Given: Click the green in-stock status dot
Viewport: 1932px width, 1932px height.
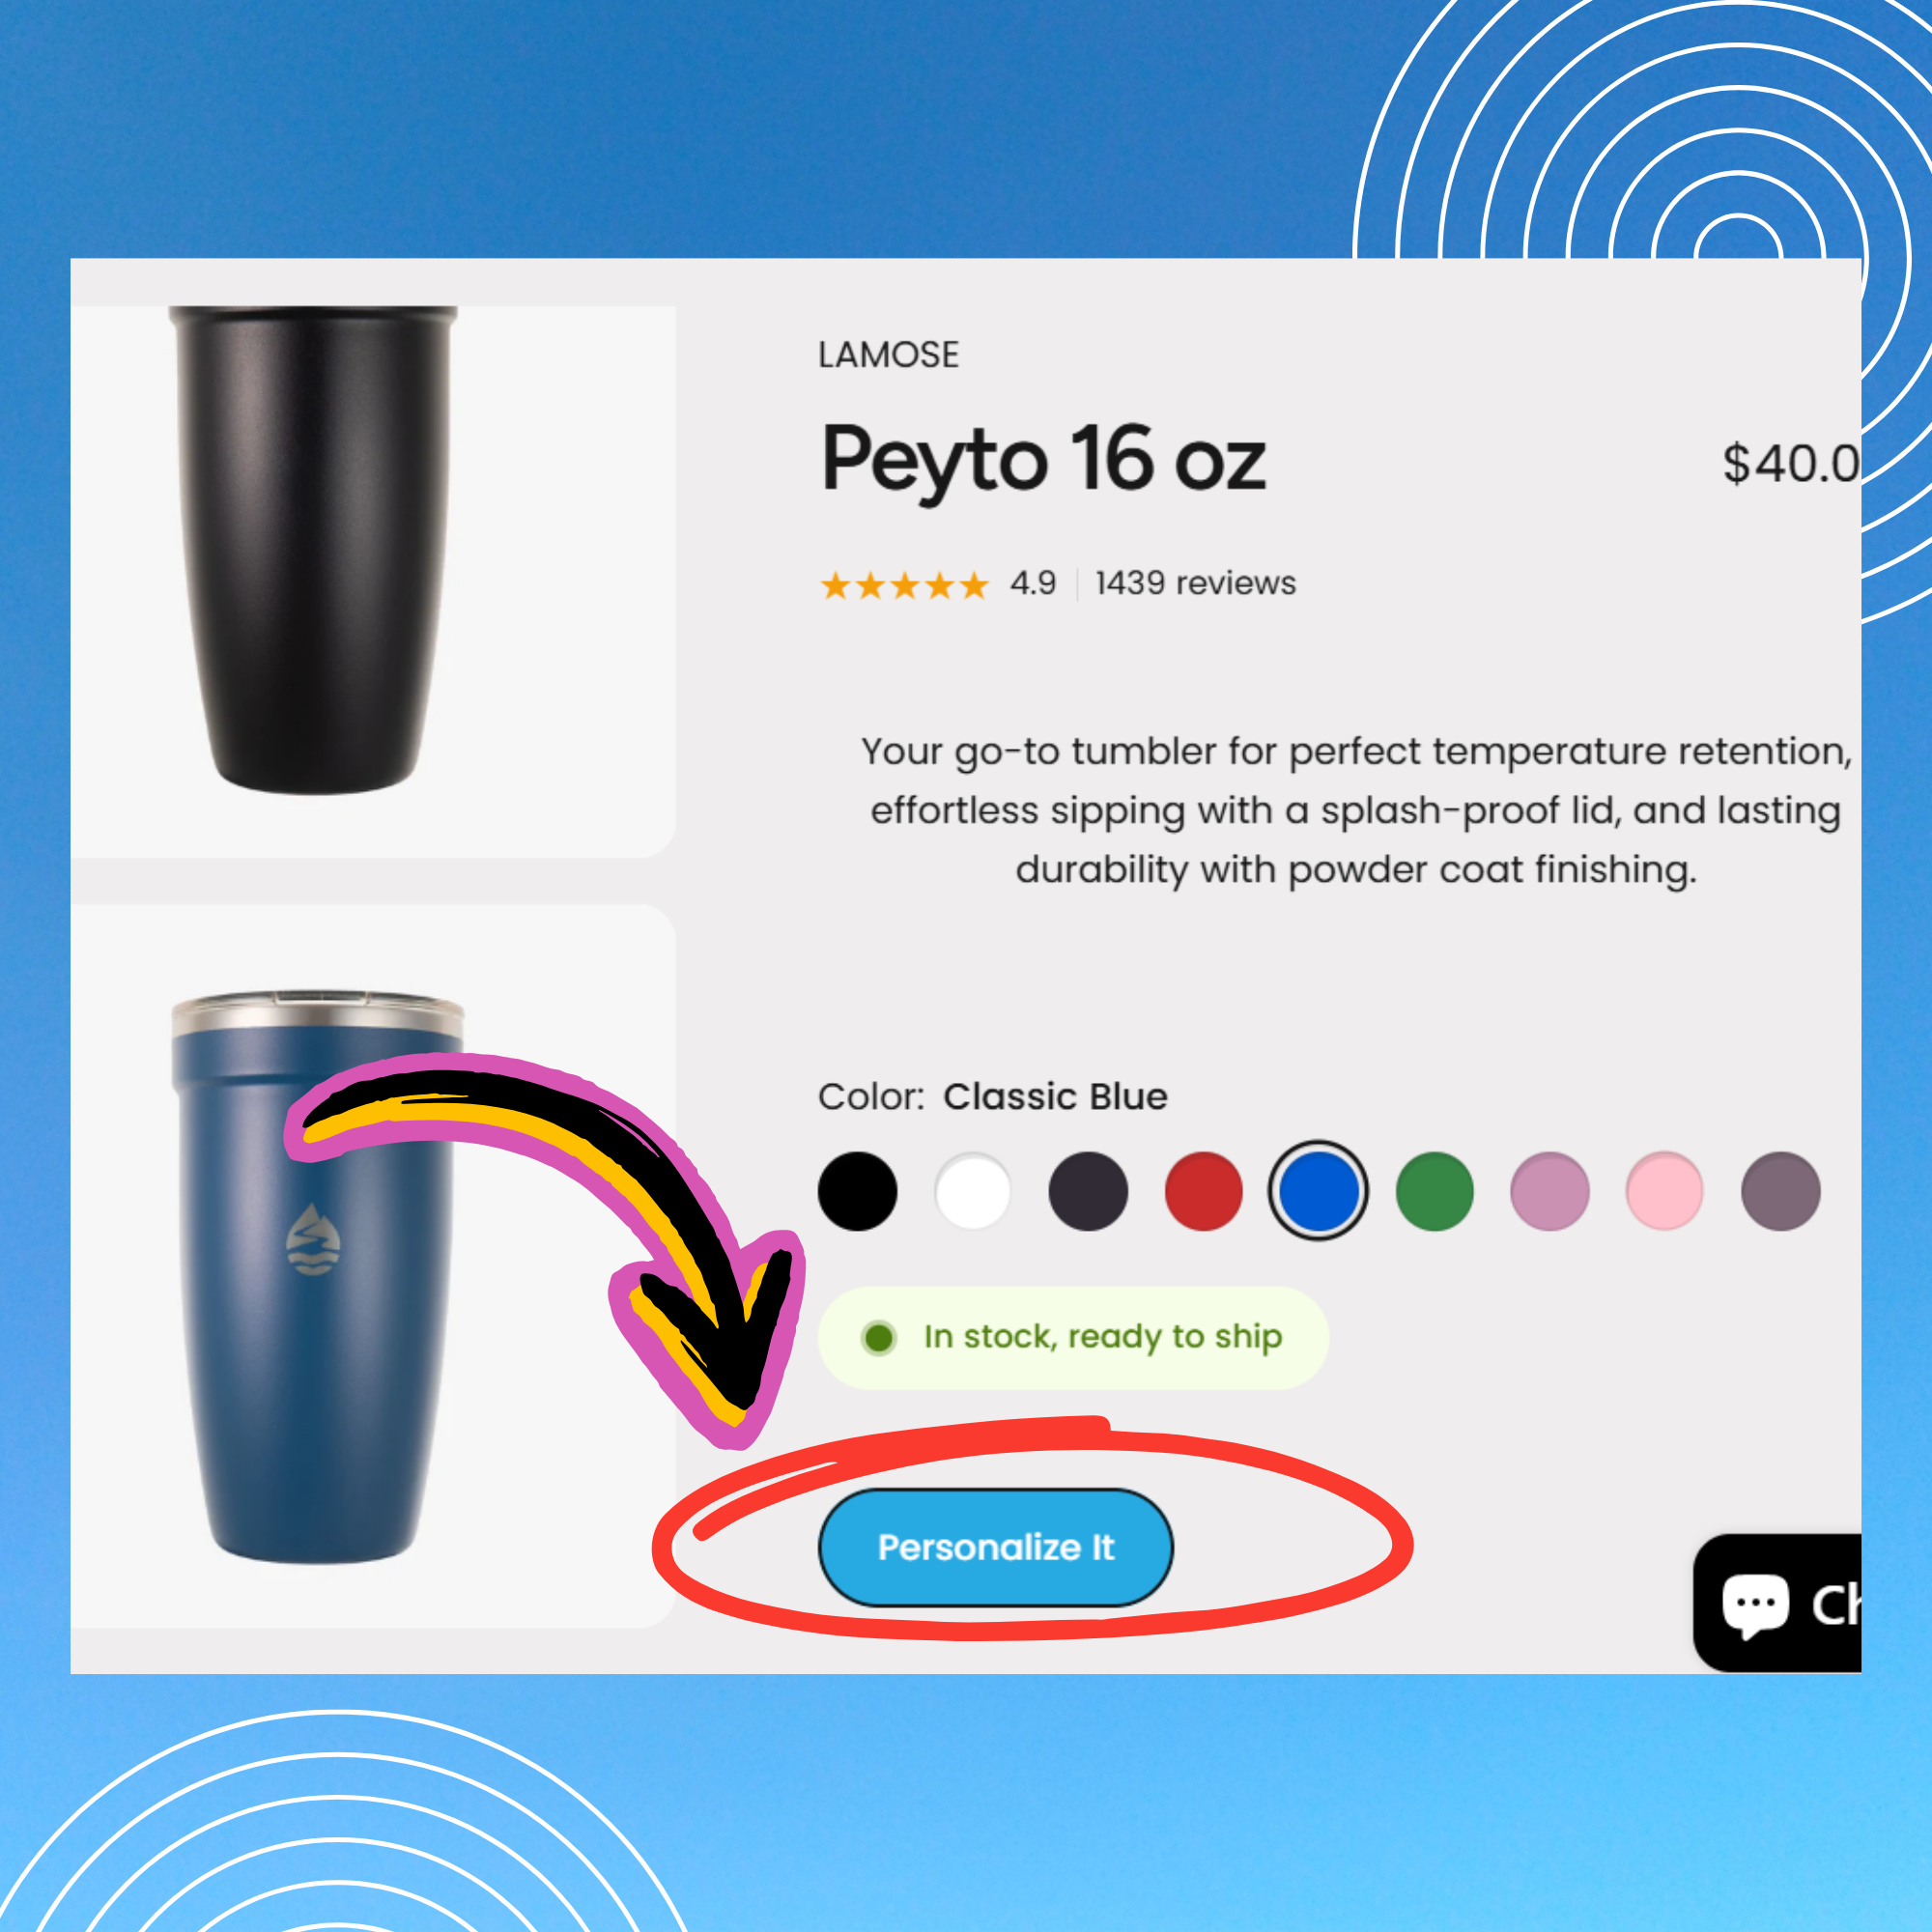Looking at the screenshot, I should [x=878, y=1337].
